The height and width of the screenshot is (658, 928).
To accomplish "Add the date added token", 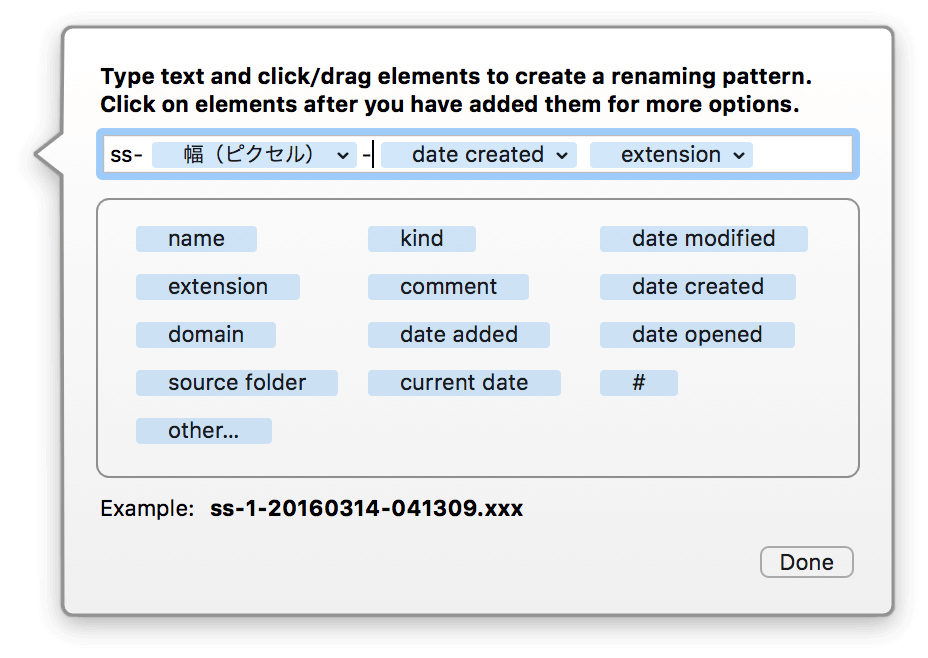I will point(459,335).
